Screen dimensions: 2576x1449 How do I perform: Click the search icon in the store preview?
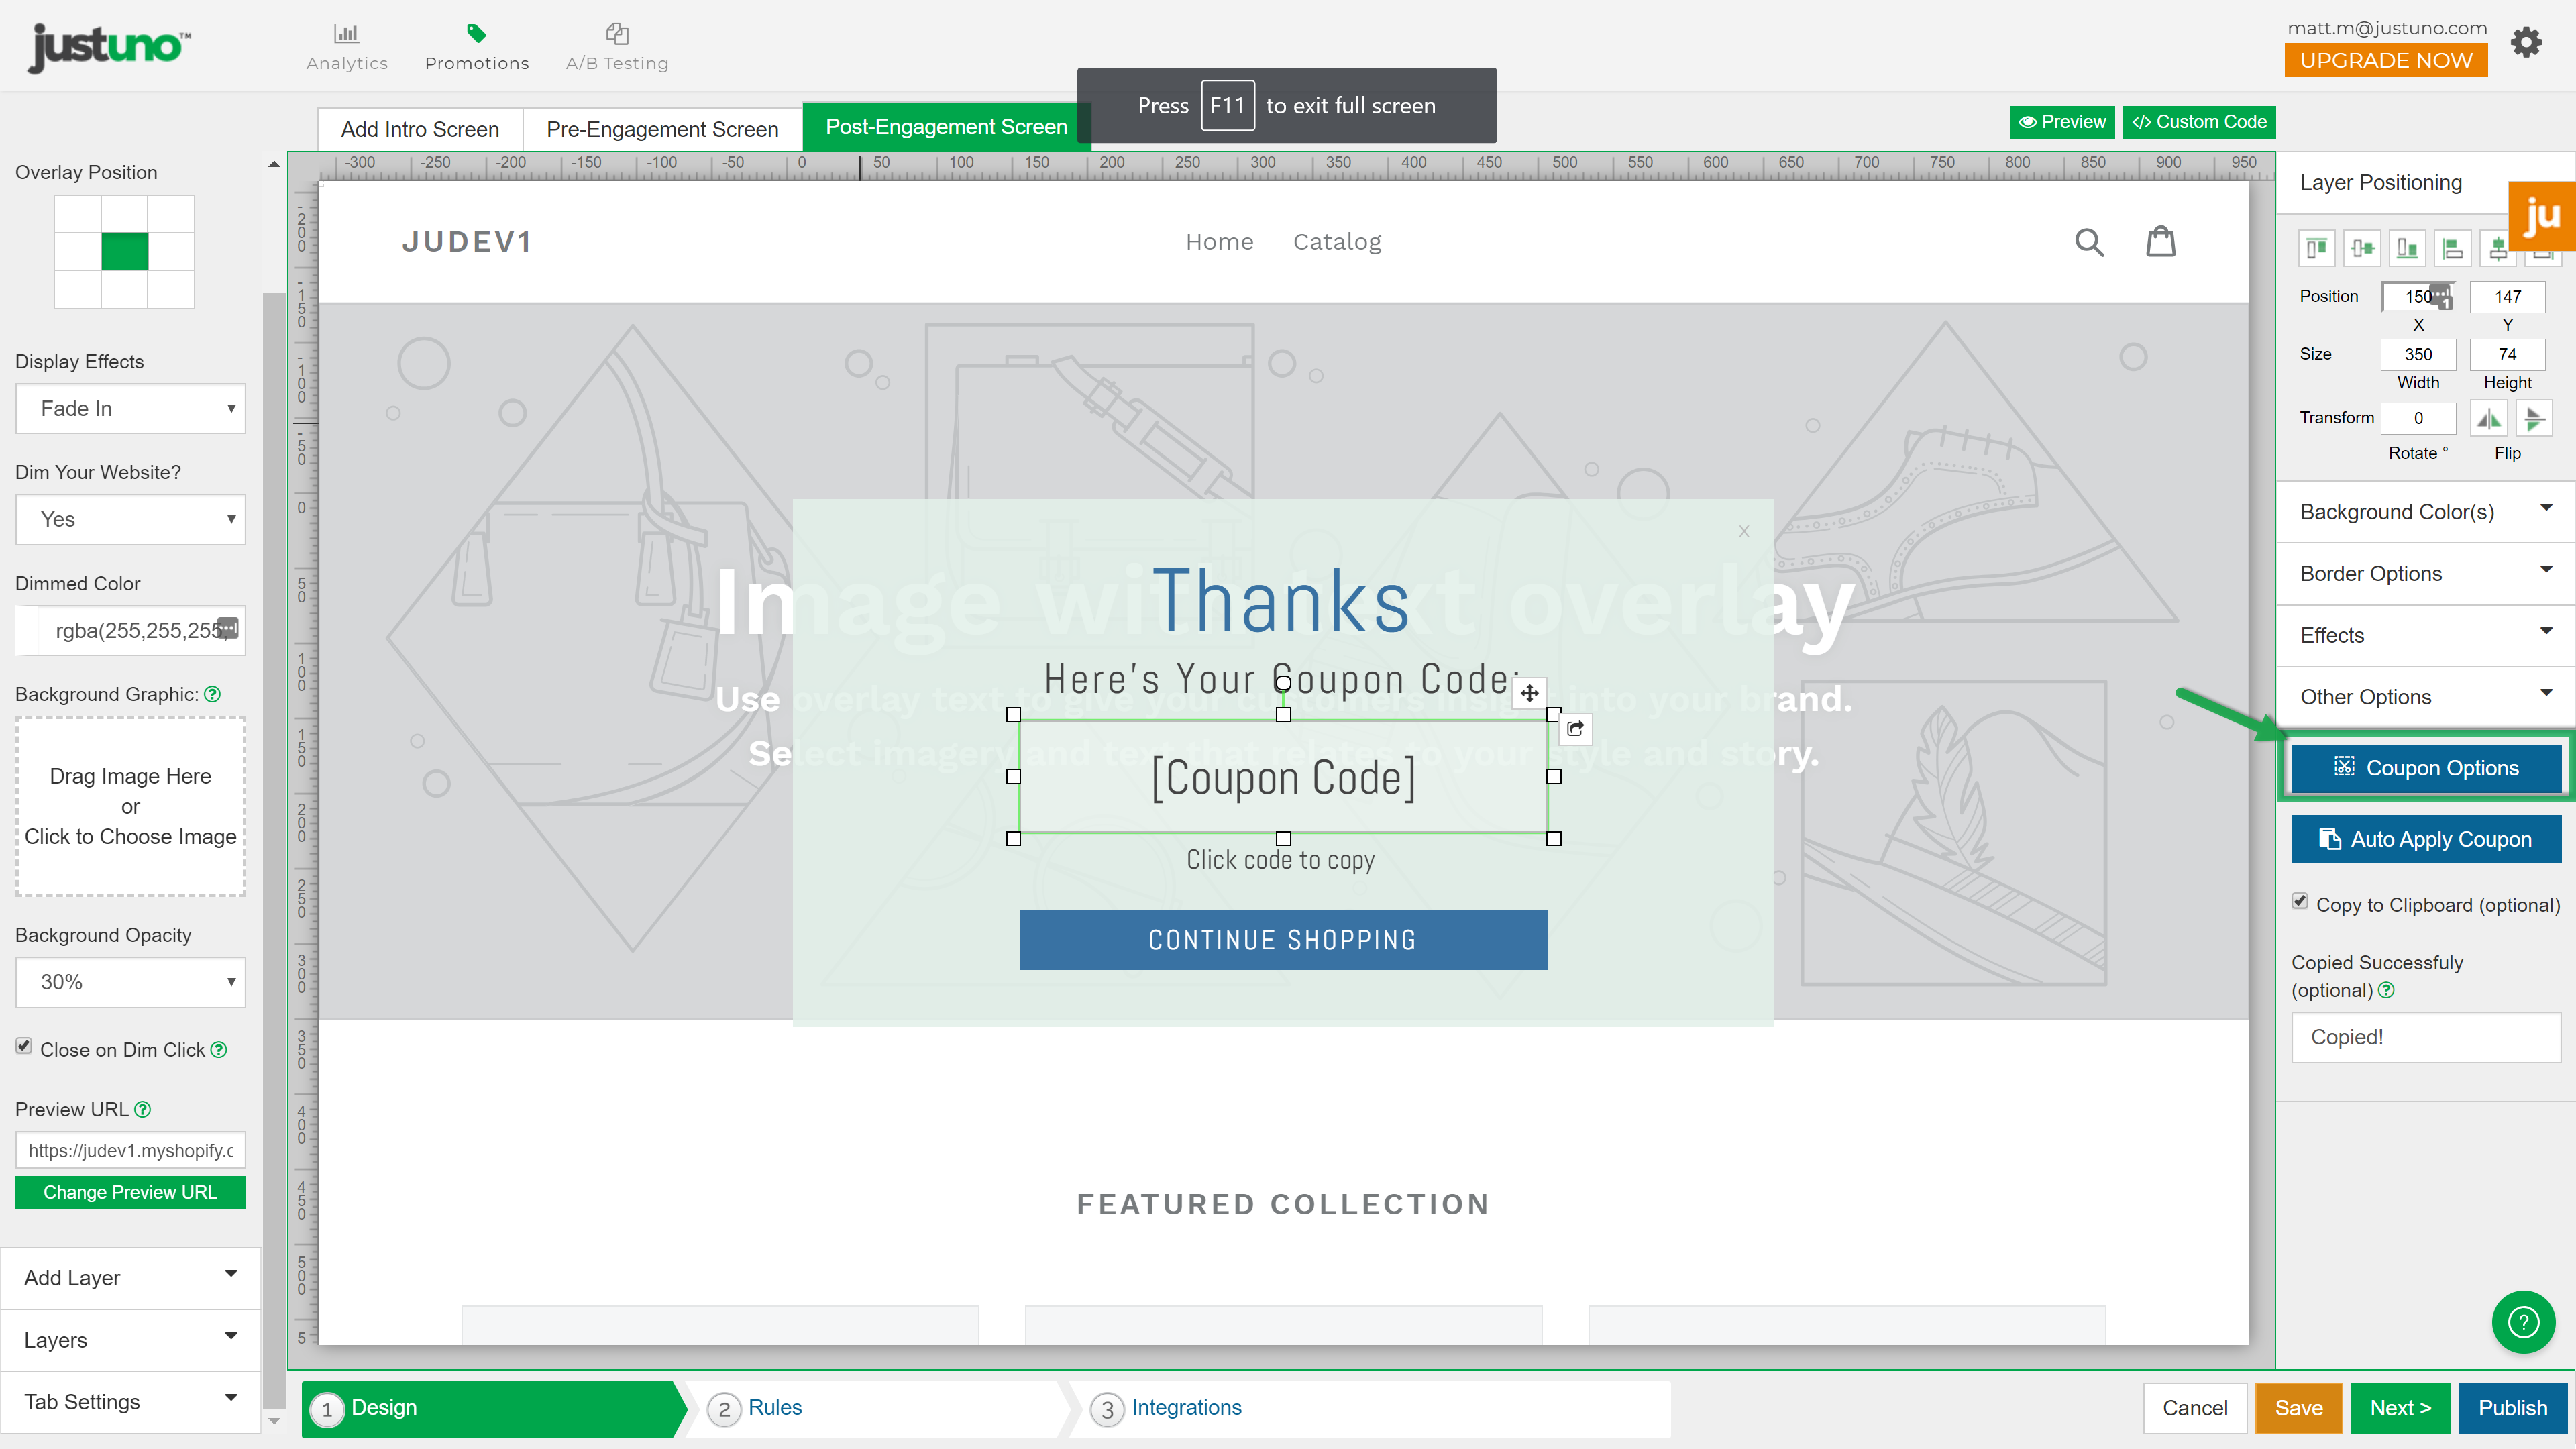(x=2089, y=242)
